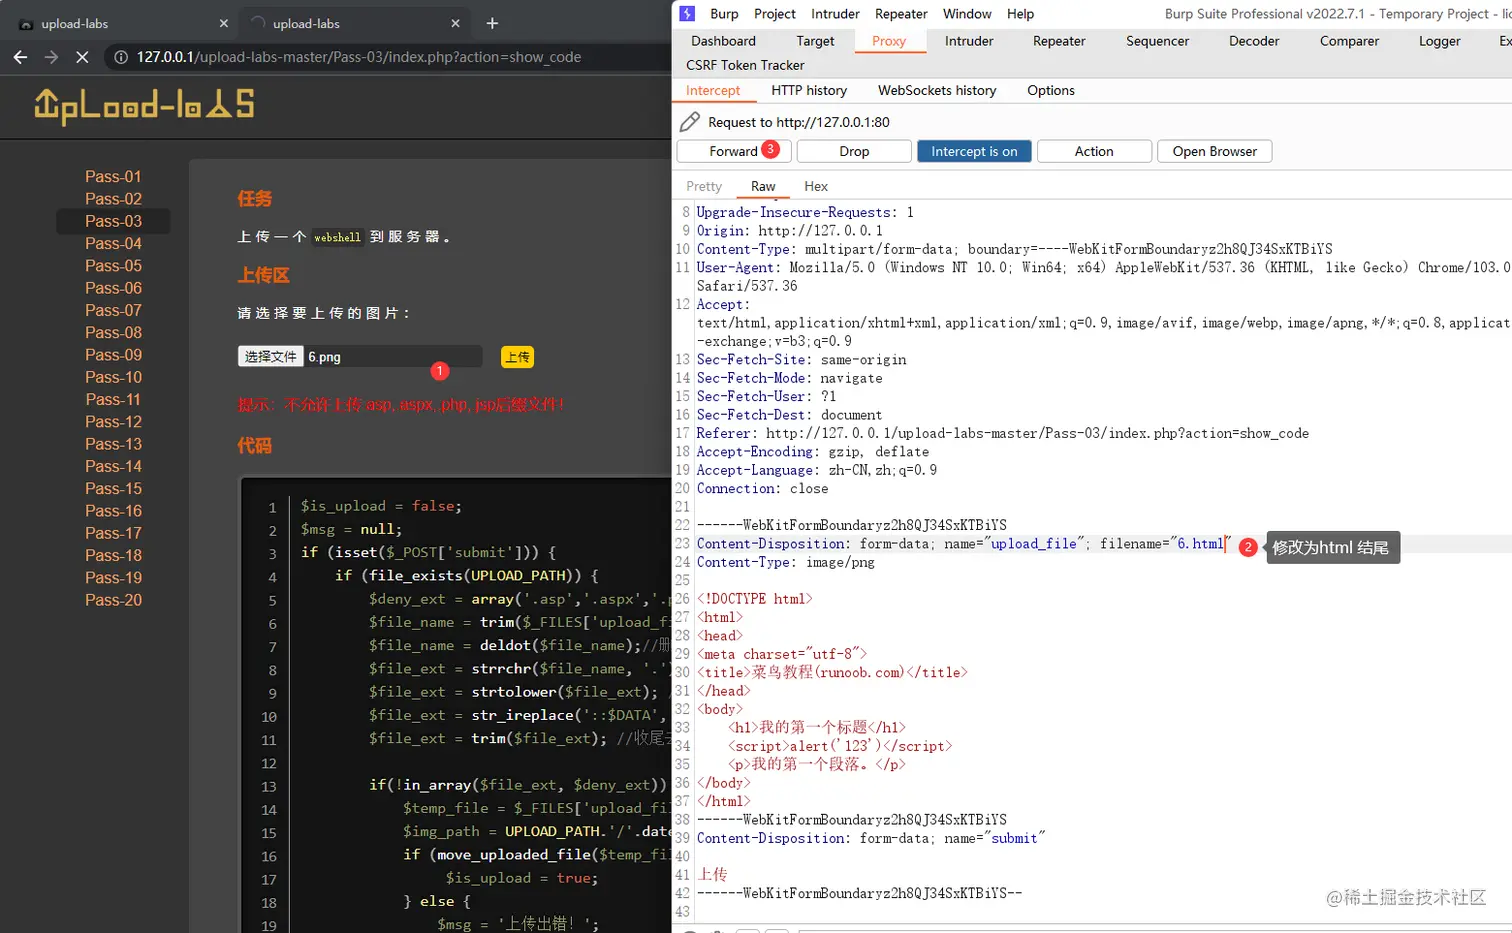This screenshot has height=933, width=1512.
Task: Toggle the Intercept is on button
Action: (974, 151)
